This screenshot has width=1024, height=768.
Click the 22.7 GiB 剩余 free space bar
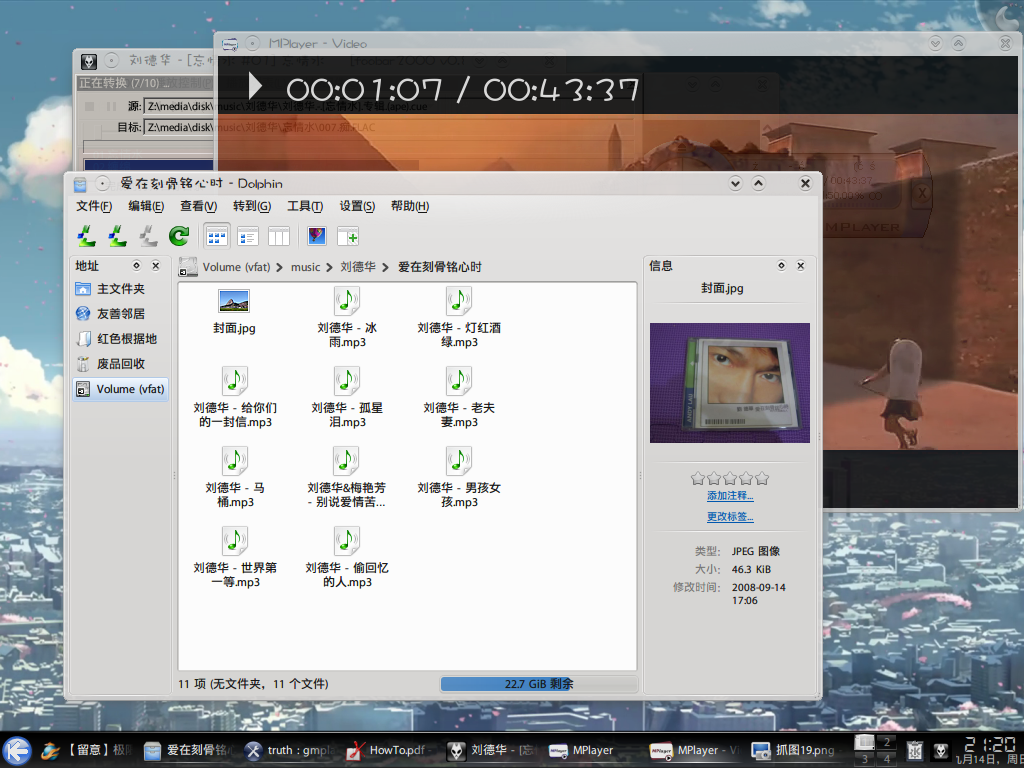tap(539, 684)
